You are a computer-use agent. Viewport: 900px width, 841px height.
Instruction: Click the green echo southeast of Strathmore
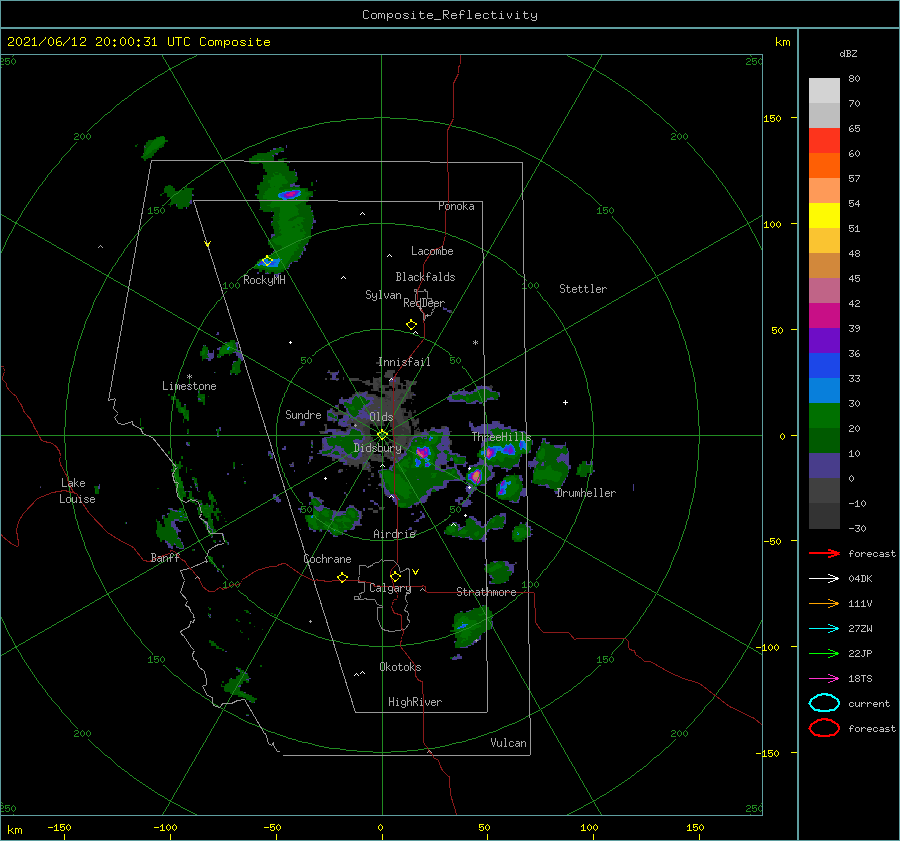(471, 627)
